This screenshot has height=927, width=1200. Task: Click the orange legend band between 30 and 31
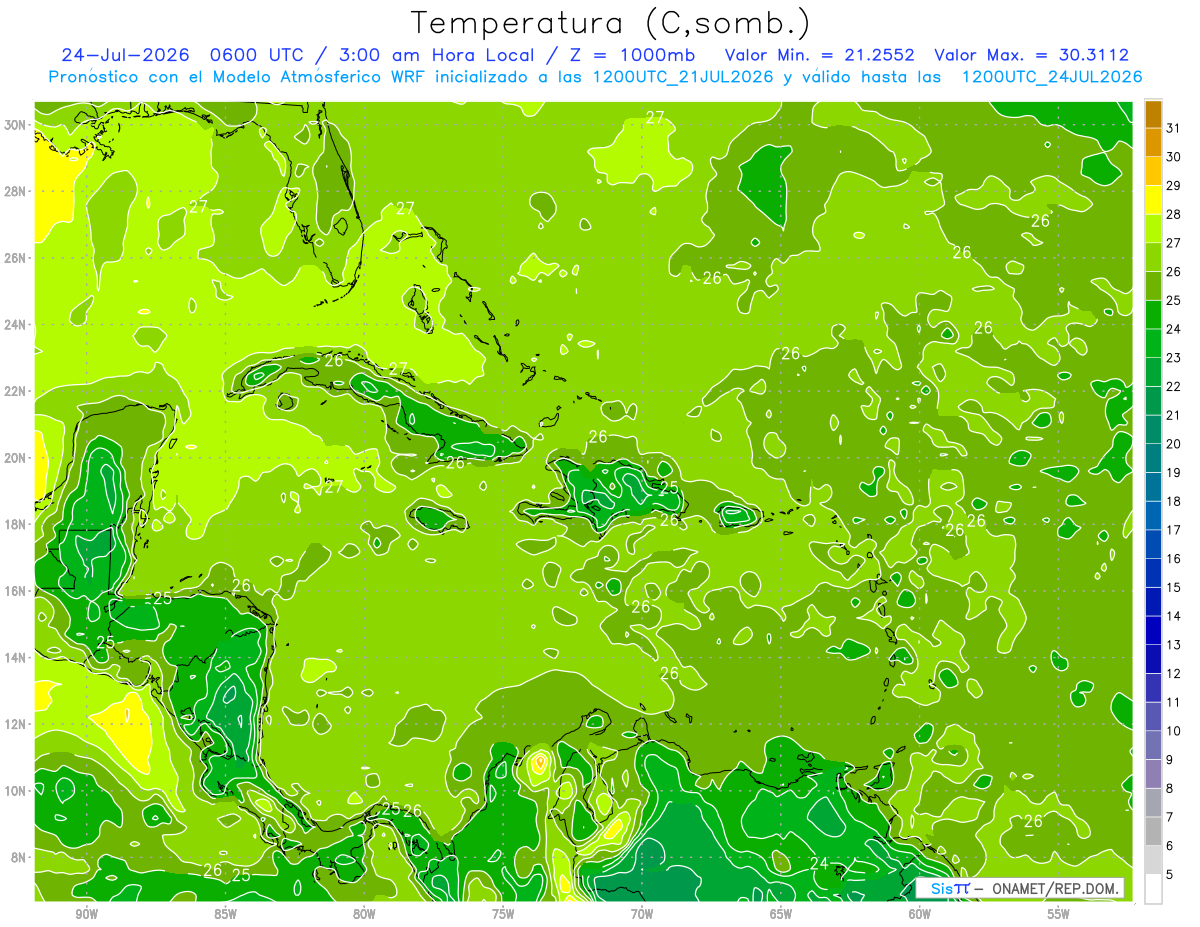coord(1153,142)
